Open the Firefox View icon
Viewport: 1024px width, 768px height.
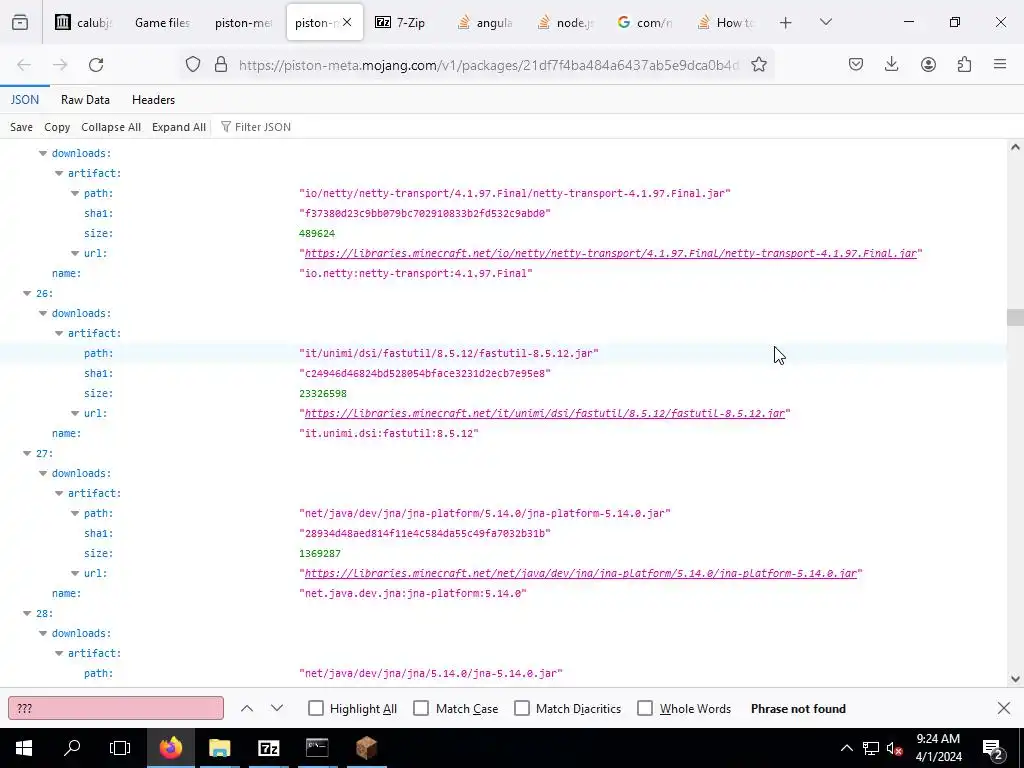coord(20,23)
